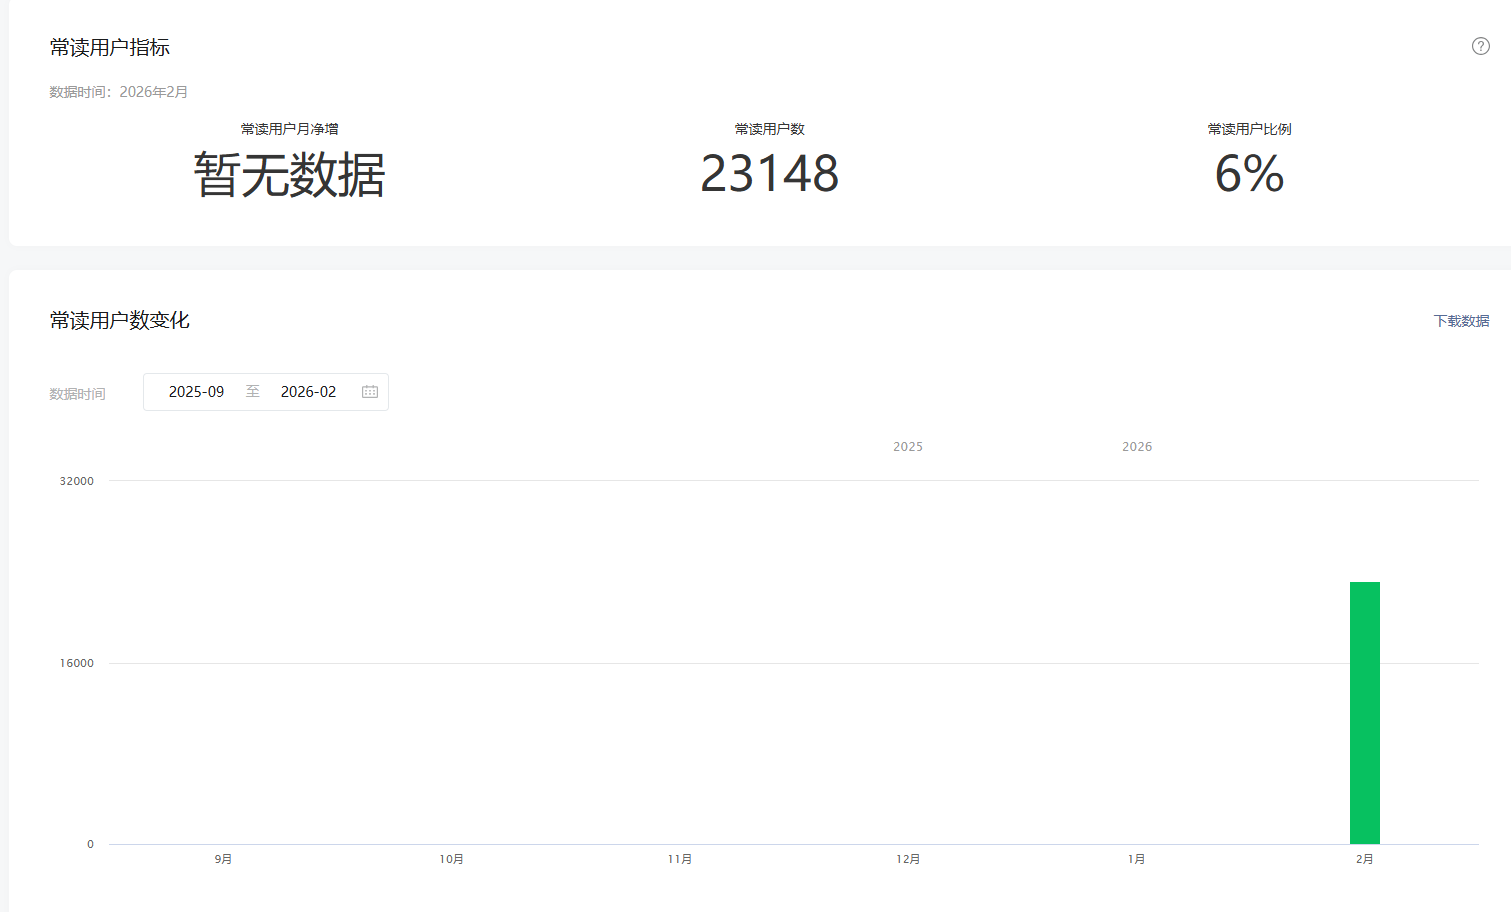Screen dimensions: 1511x912
Task: Click the 32000 y-axis label
Action: click(x=77, y=481)
